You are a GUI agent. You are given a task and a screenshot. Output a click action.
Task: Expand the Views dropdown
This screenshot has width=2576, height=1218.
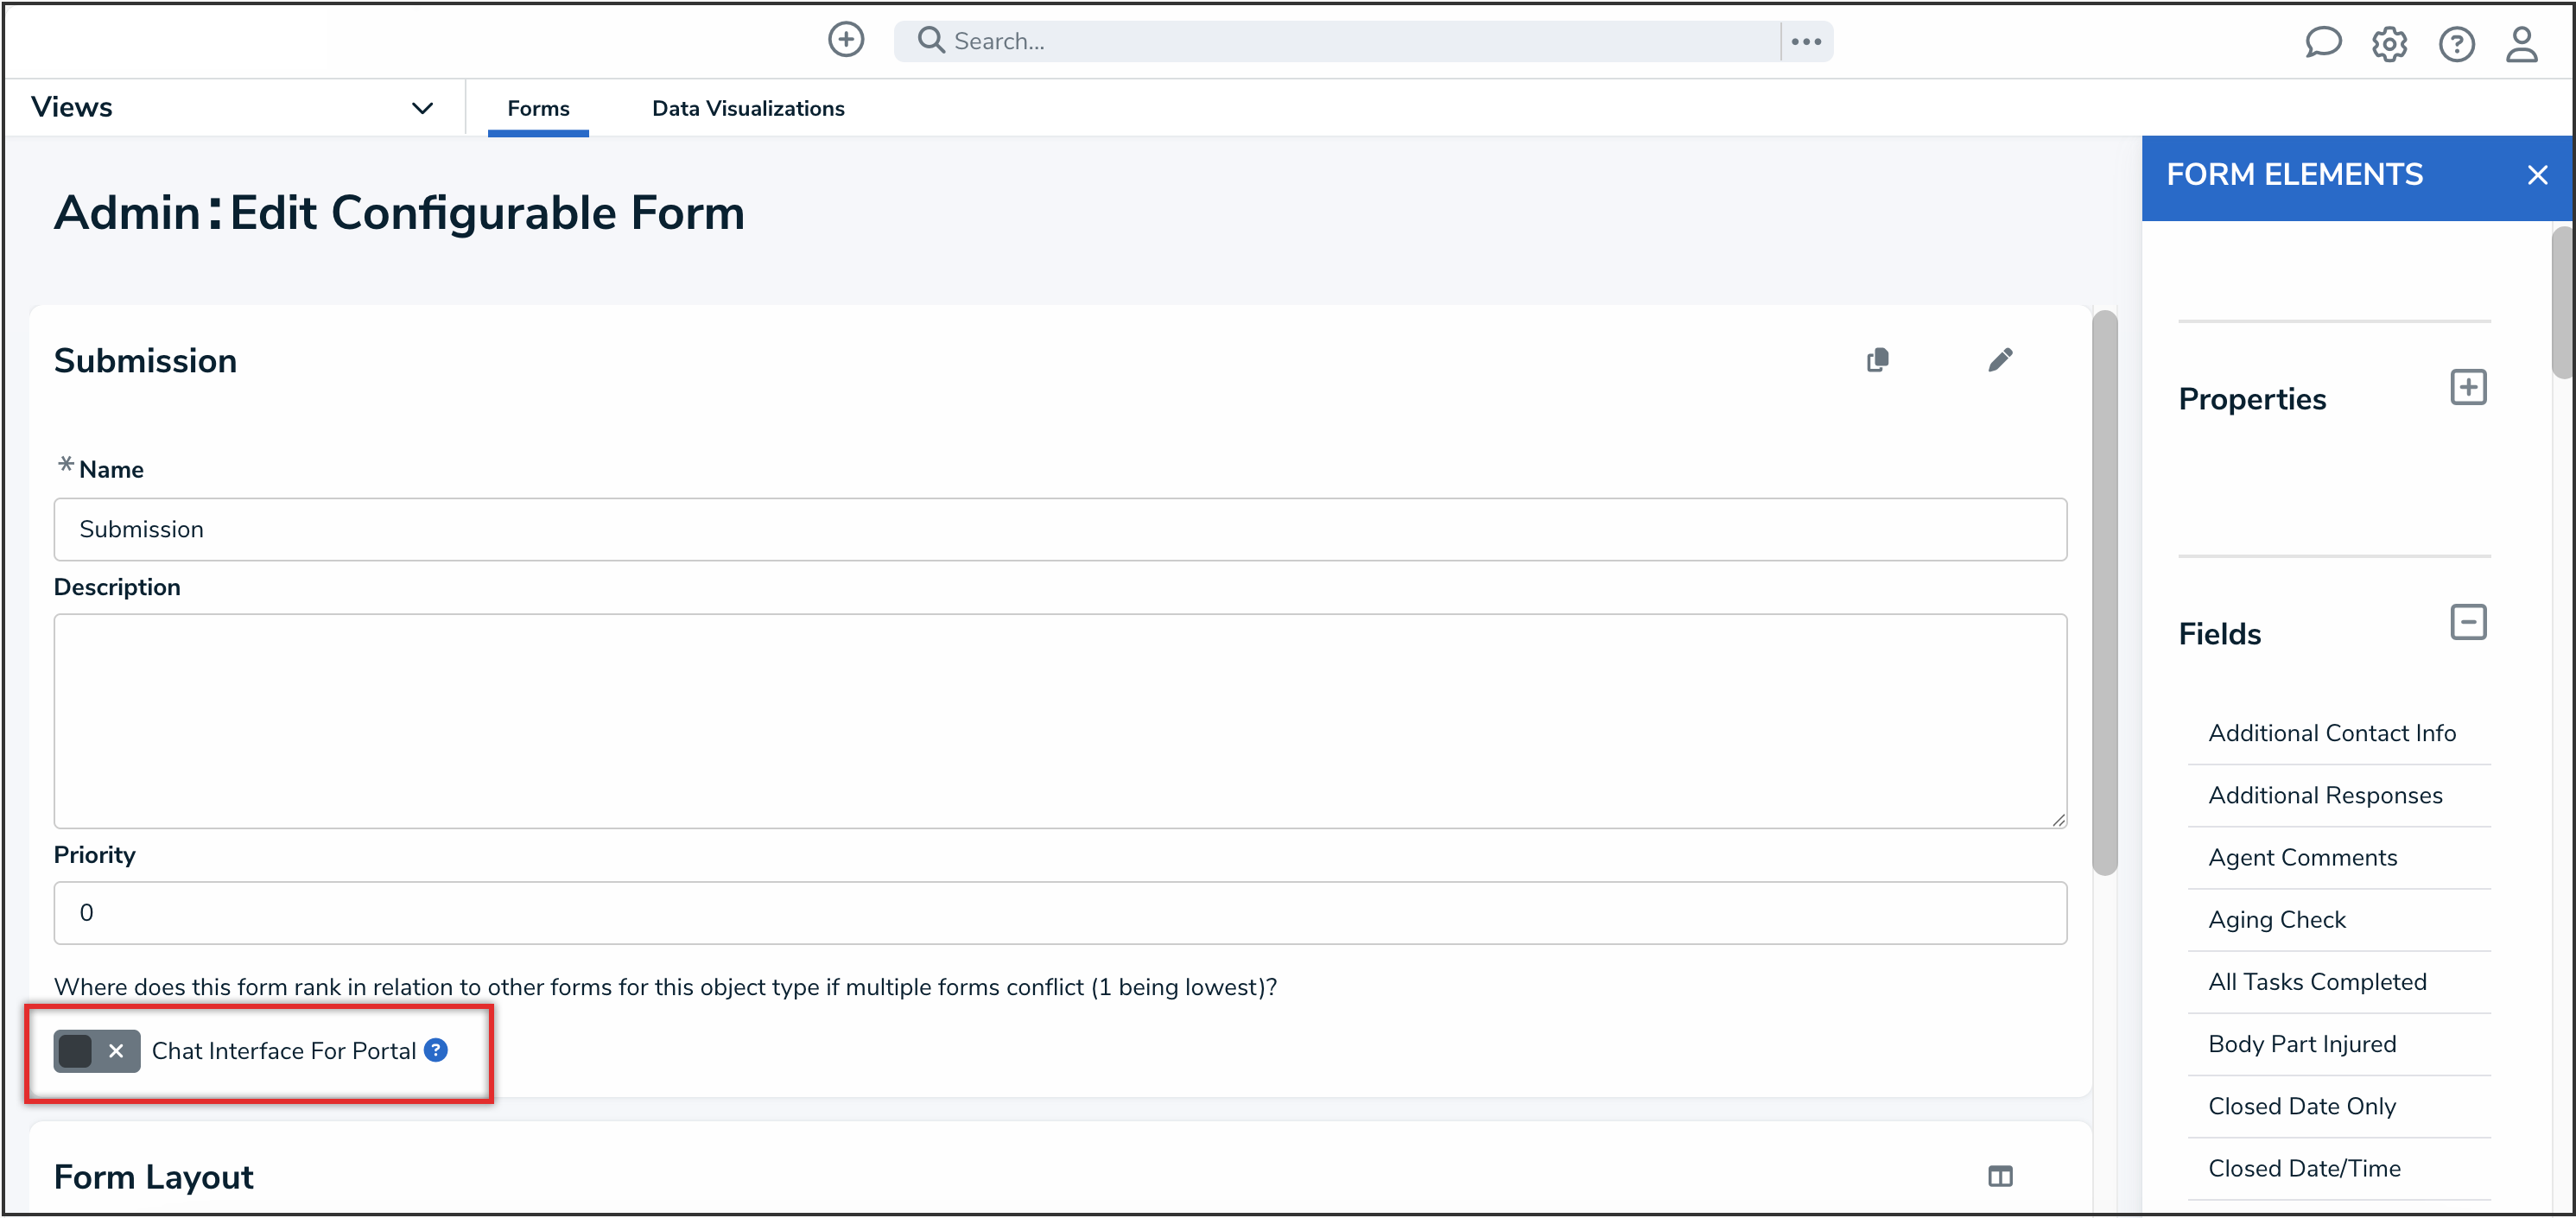click(x=422, y=107)
